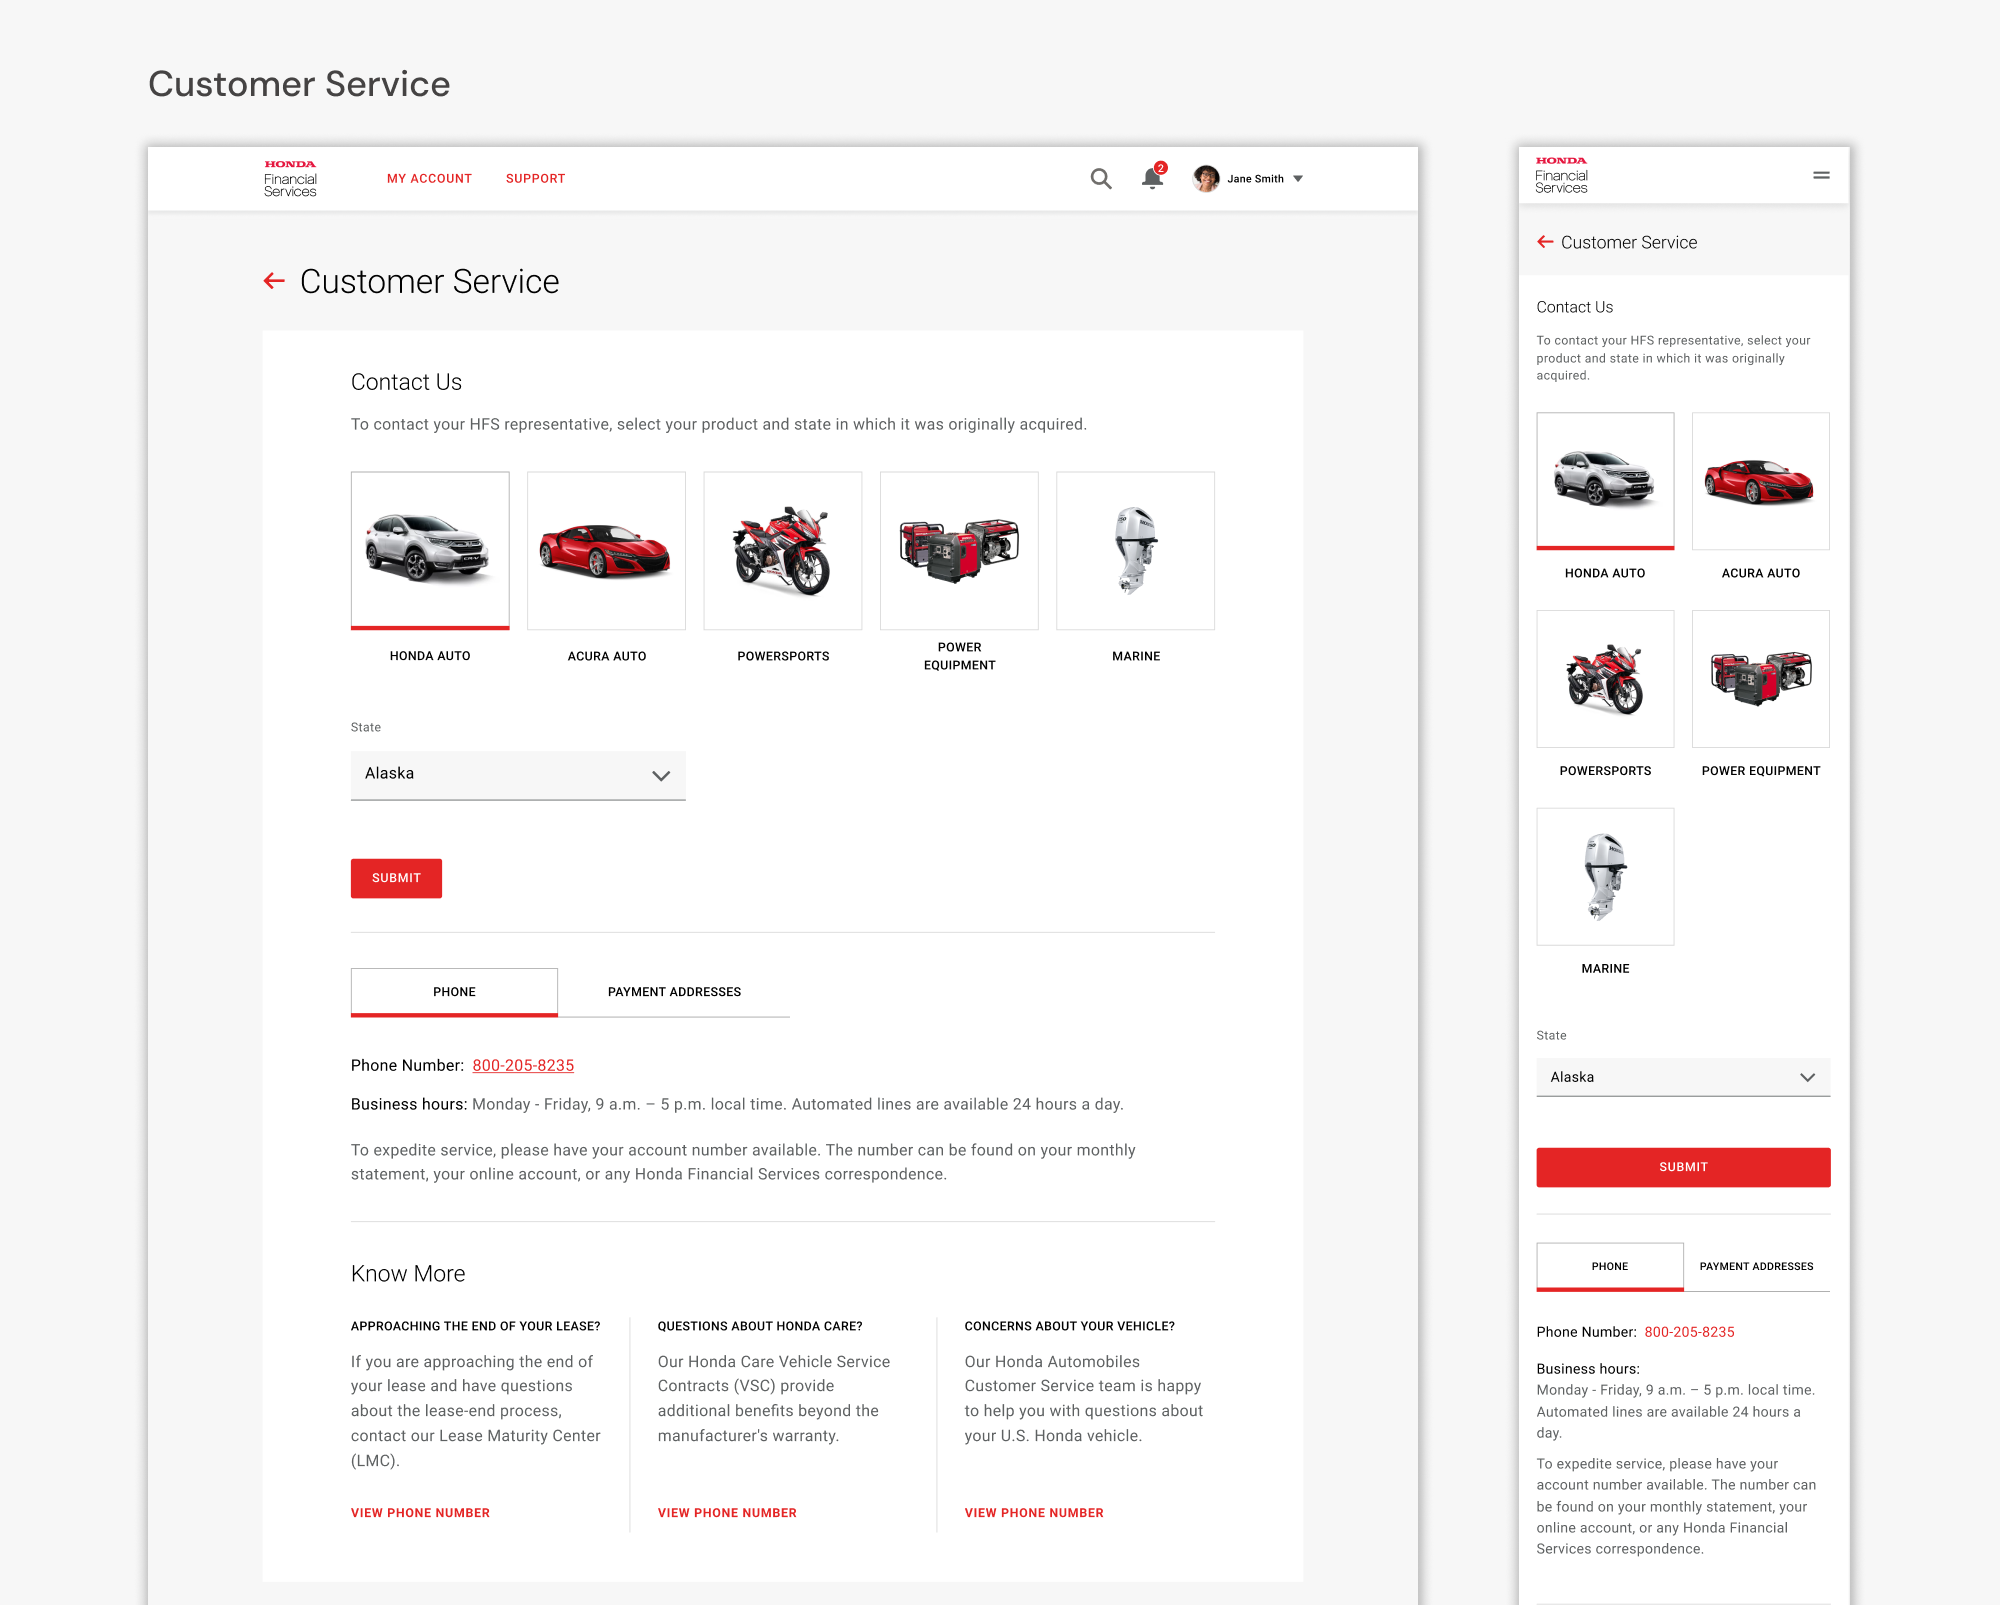Select mobile Powersports tile
2000x1605 pixels.
[1605, 679]
